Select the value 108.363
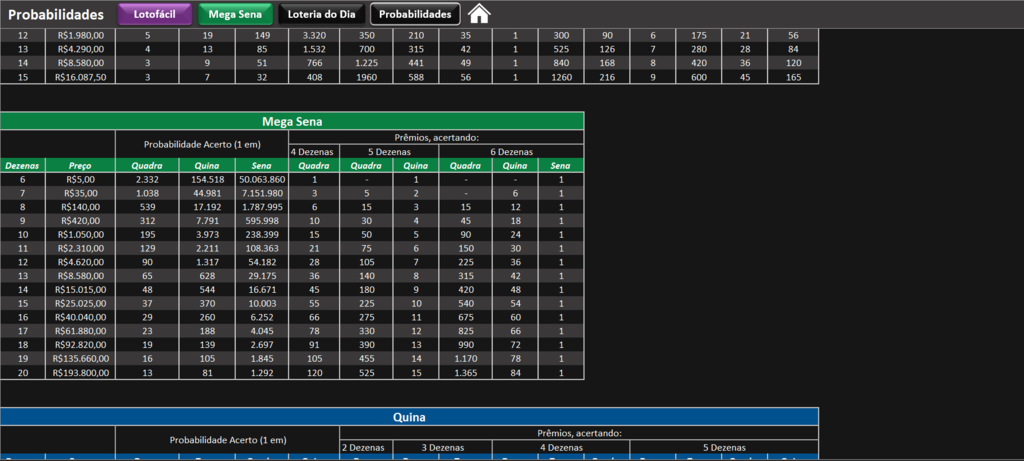 (262, 248)
